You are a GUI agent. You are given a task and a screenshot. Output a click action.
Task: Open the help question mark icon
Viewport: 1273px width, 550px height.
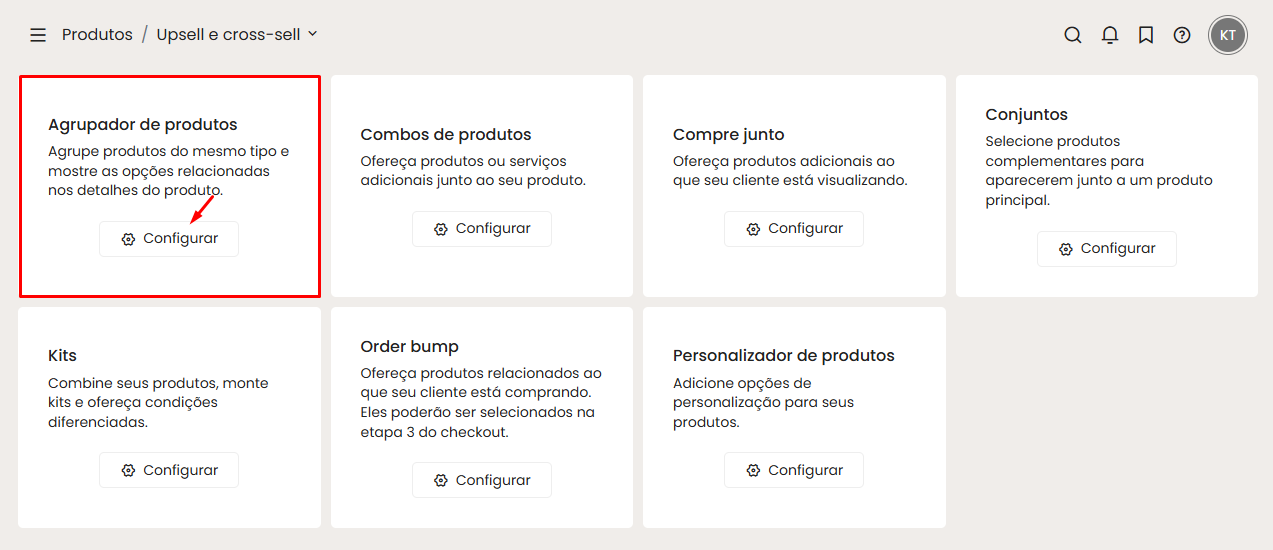[1182, 35]
